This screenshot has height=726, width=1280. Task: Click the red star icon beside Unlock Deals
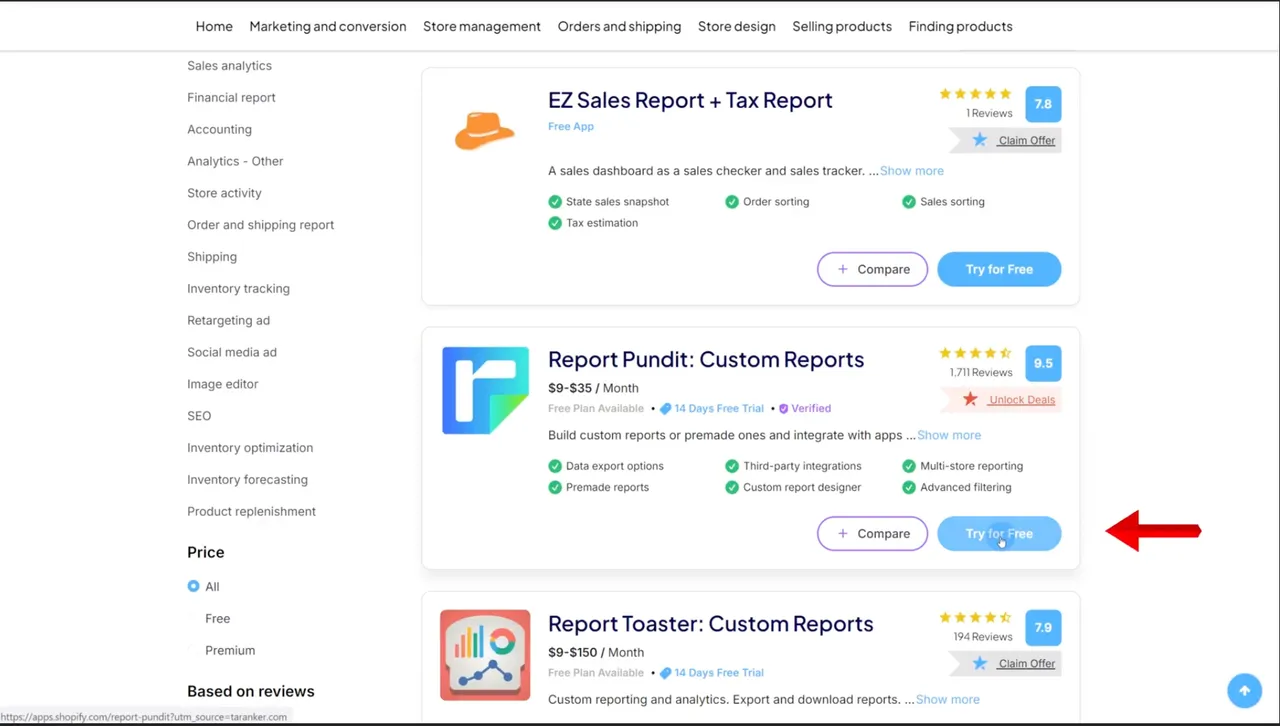pos(970,399)
